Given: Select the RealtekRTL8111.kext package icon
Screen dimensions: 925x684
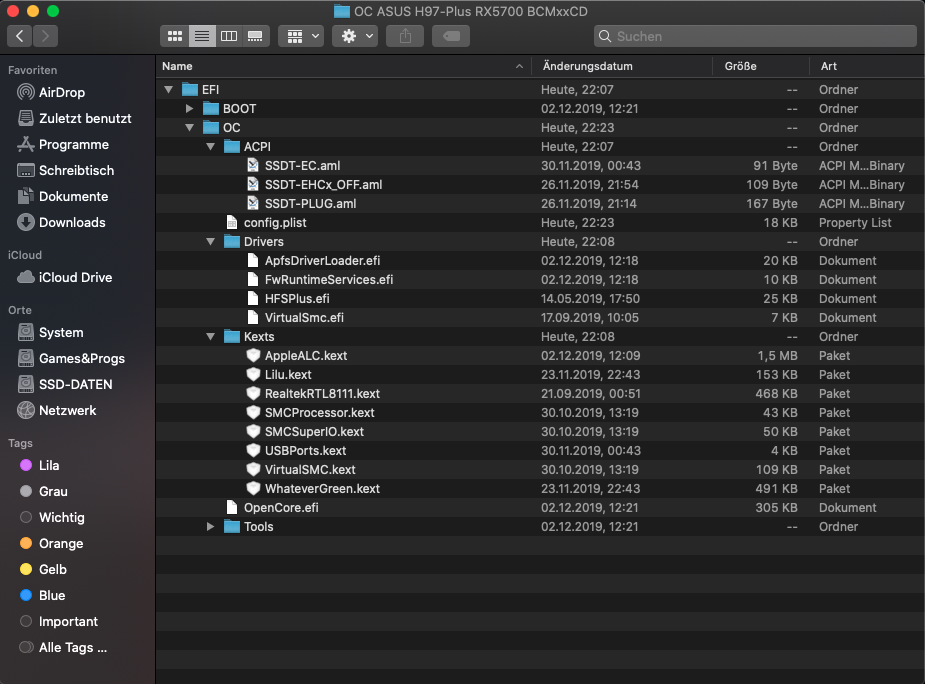Looking at the screenshot, I should (x=253, y=394).
